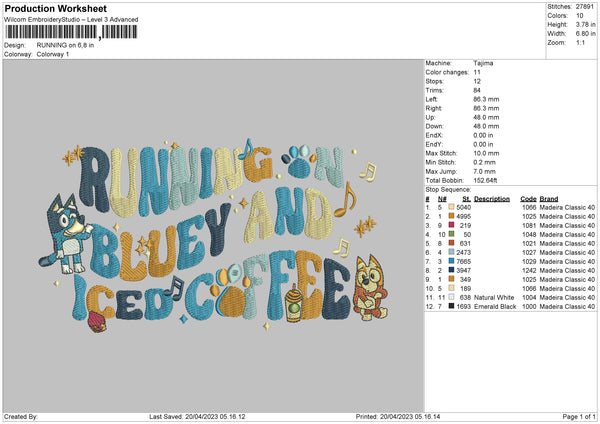The height and width of the screenshot is (424, 600).
Task: Pick the blue swatch beside 7665 stitches
Action: (x=451, y=261)
